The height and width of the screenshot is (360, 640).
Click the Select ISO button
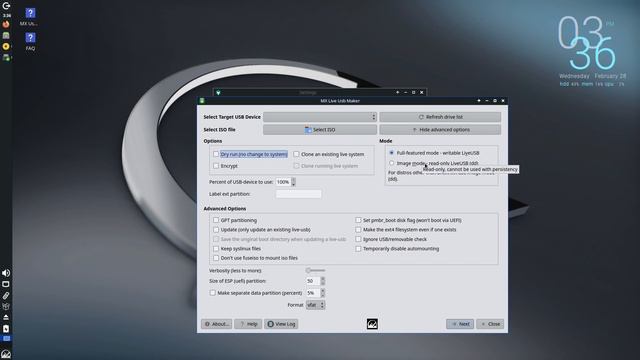tap(320, 130)
